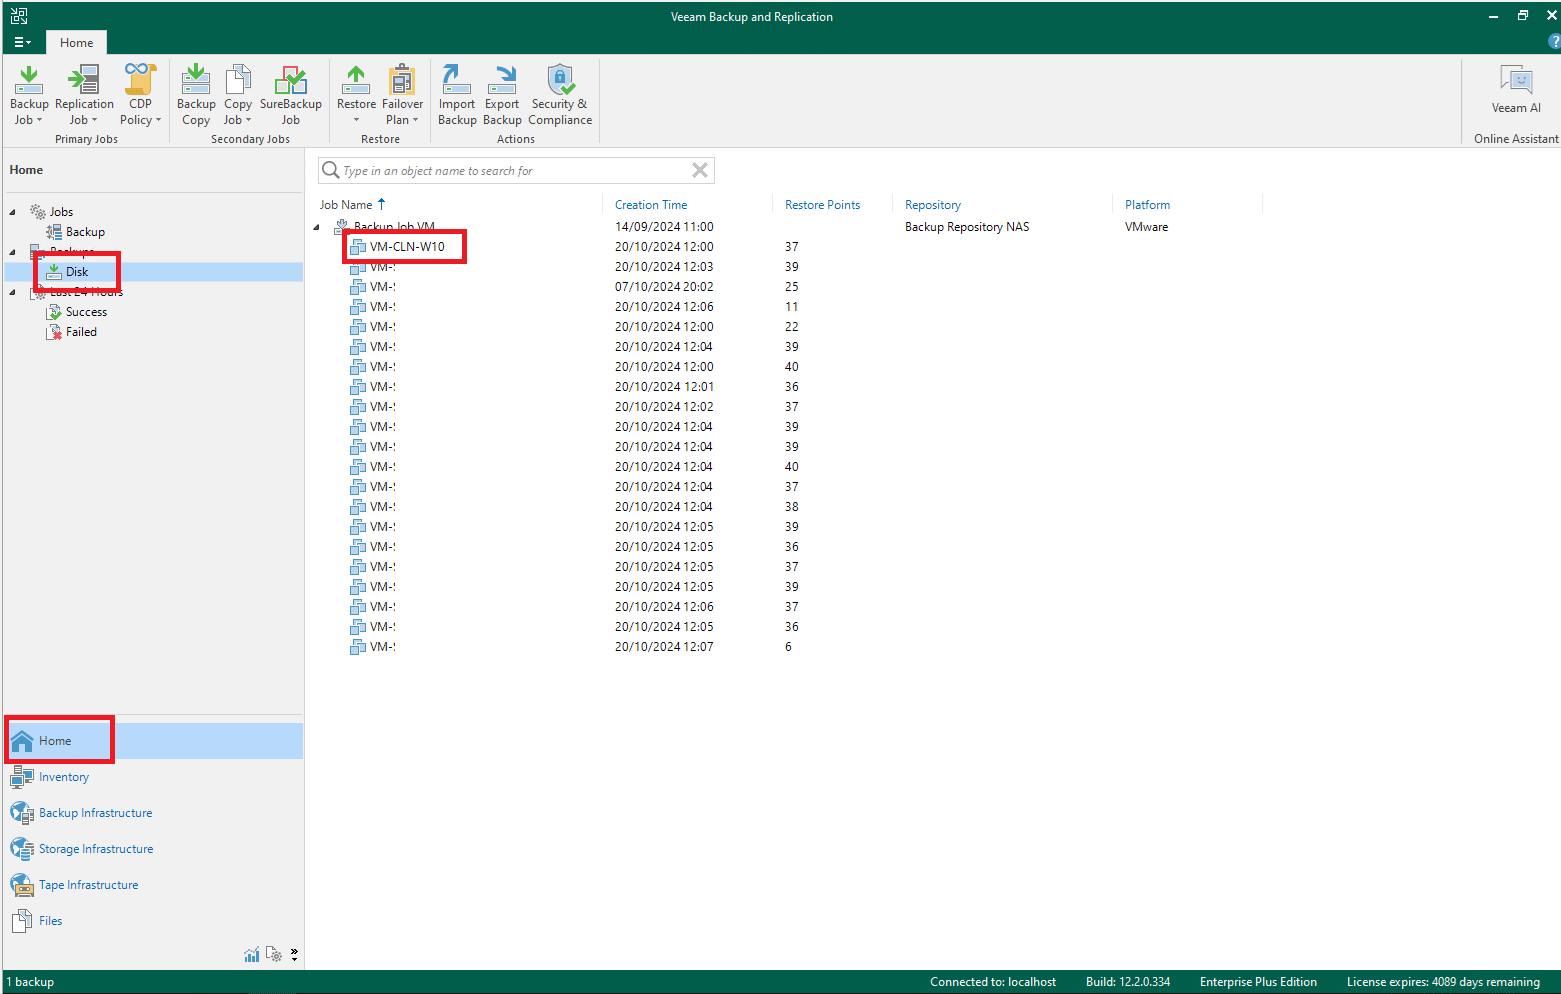Click row with 22 restore points
Screen dimensions: 1561x994
pos(791,327)
